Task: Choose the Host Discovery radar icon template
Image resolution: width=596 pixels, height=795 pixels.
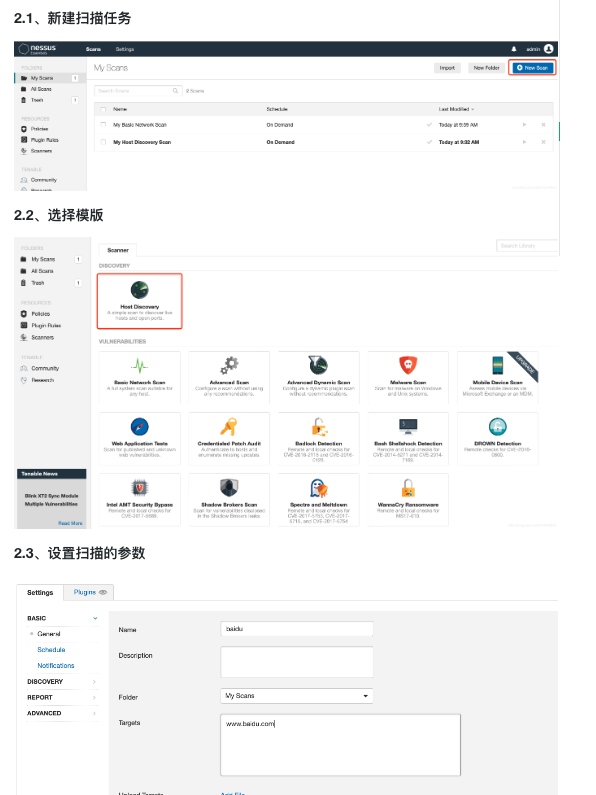Action: tap(139, 290)
